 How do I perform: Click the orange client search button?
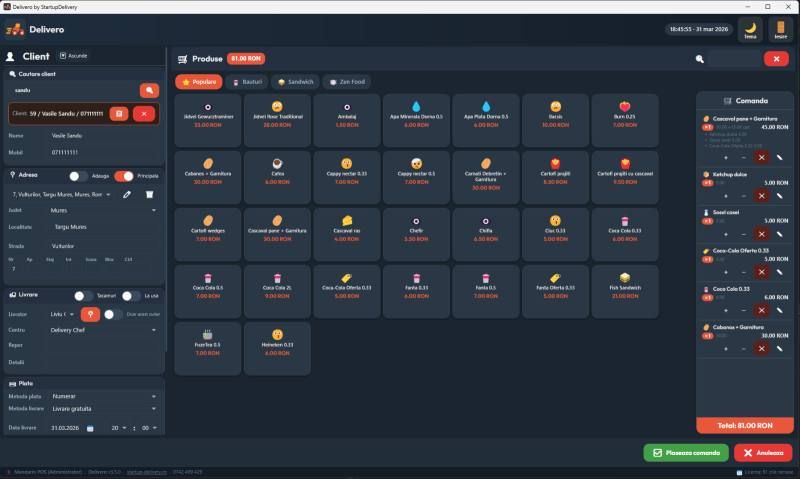point(149,90)
